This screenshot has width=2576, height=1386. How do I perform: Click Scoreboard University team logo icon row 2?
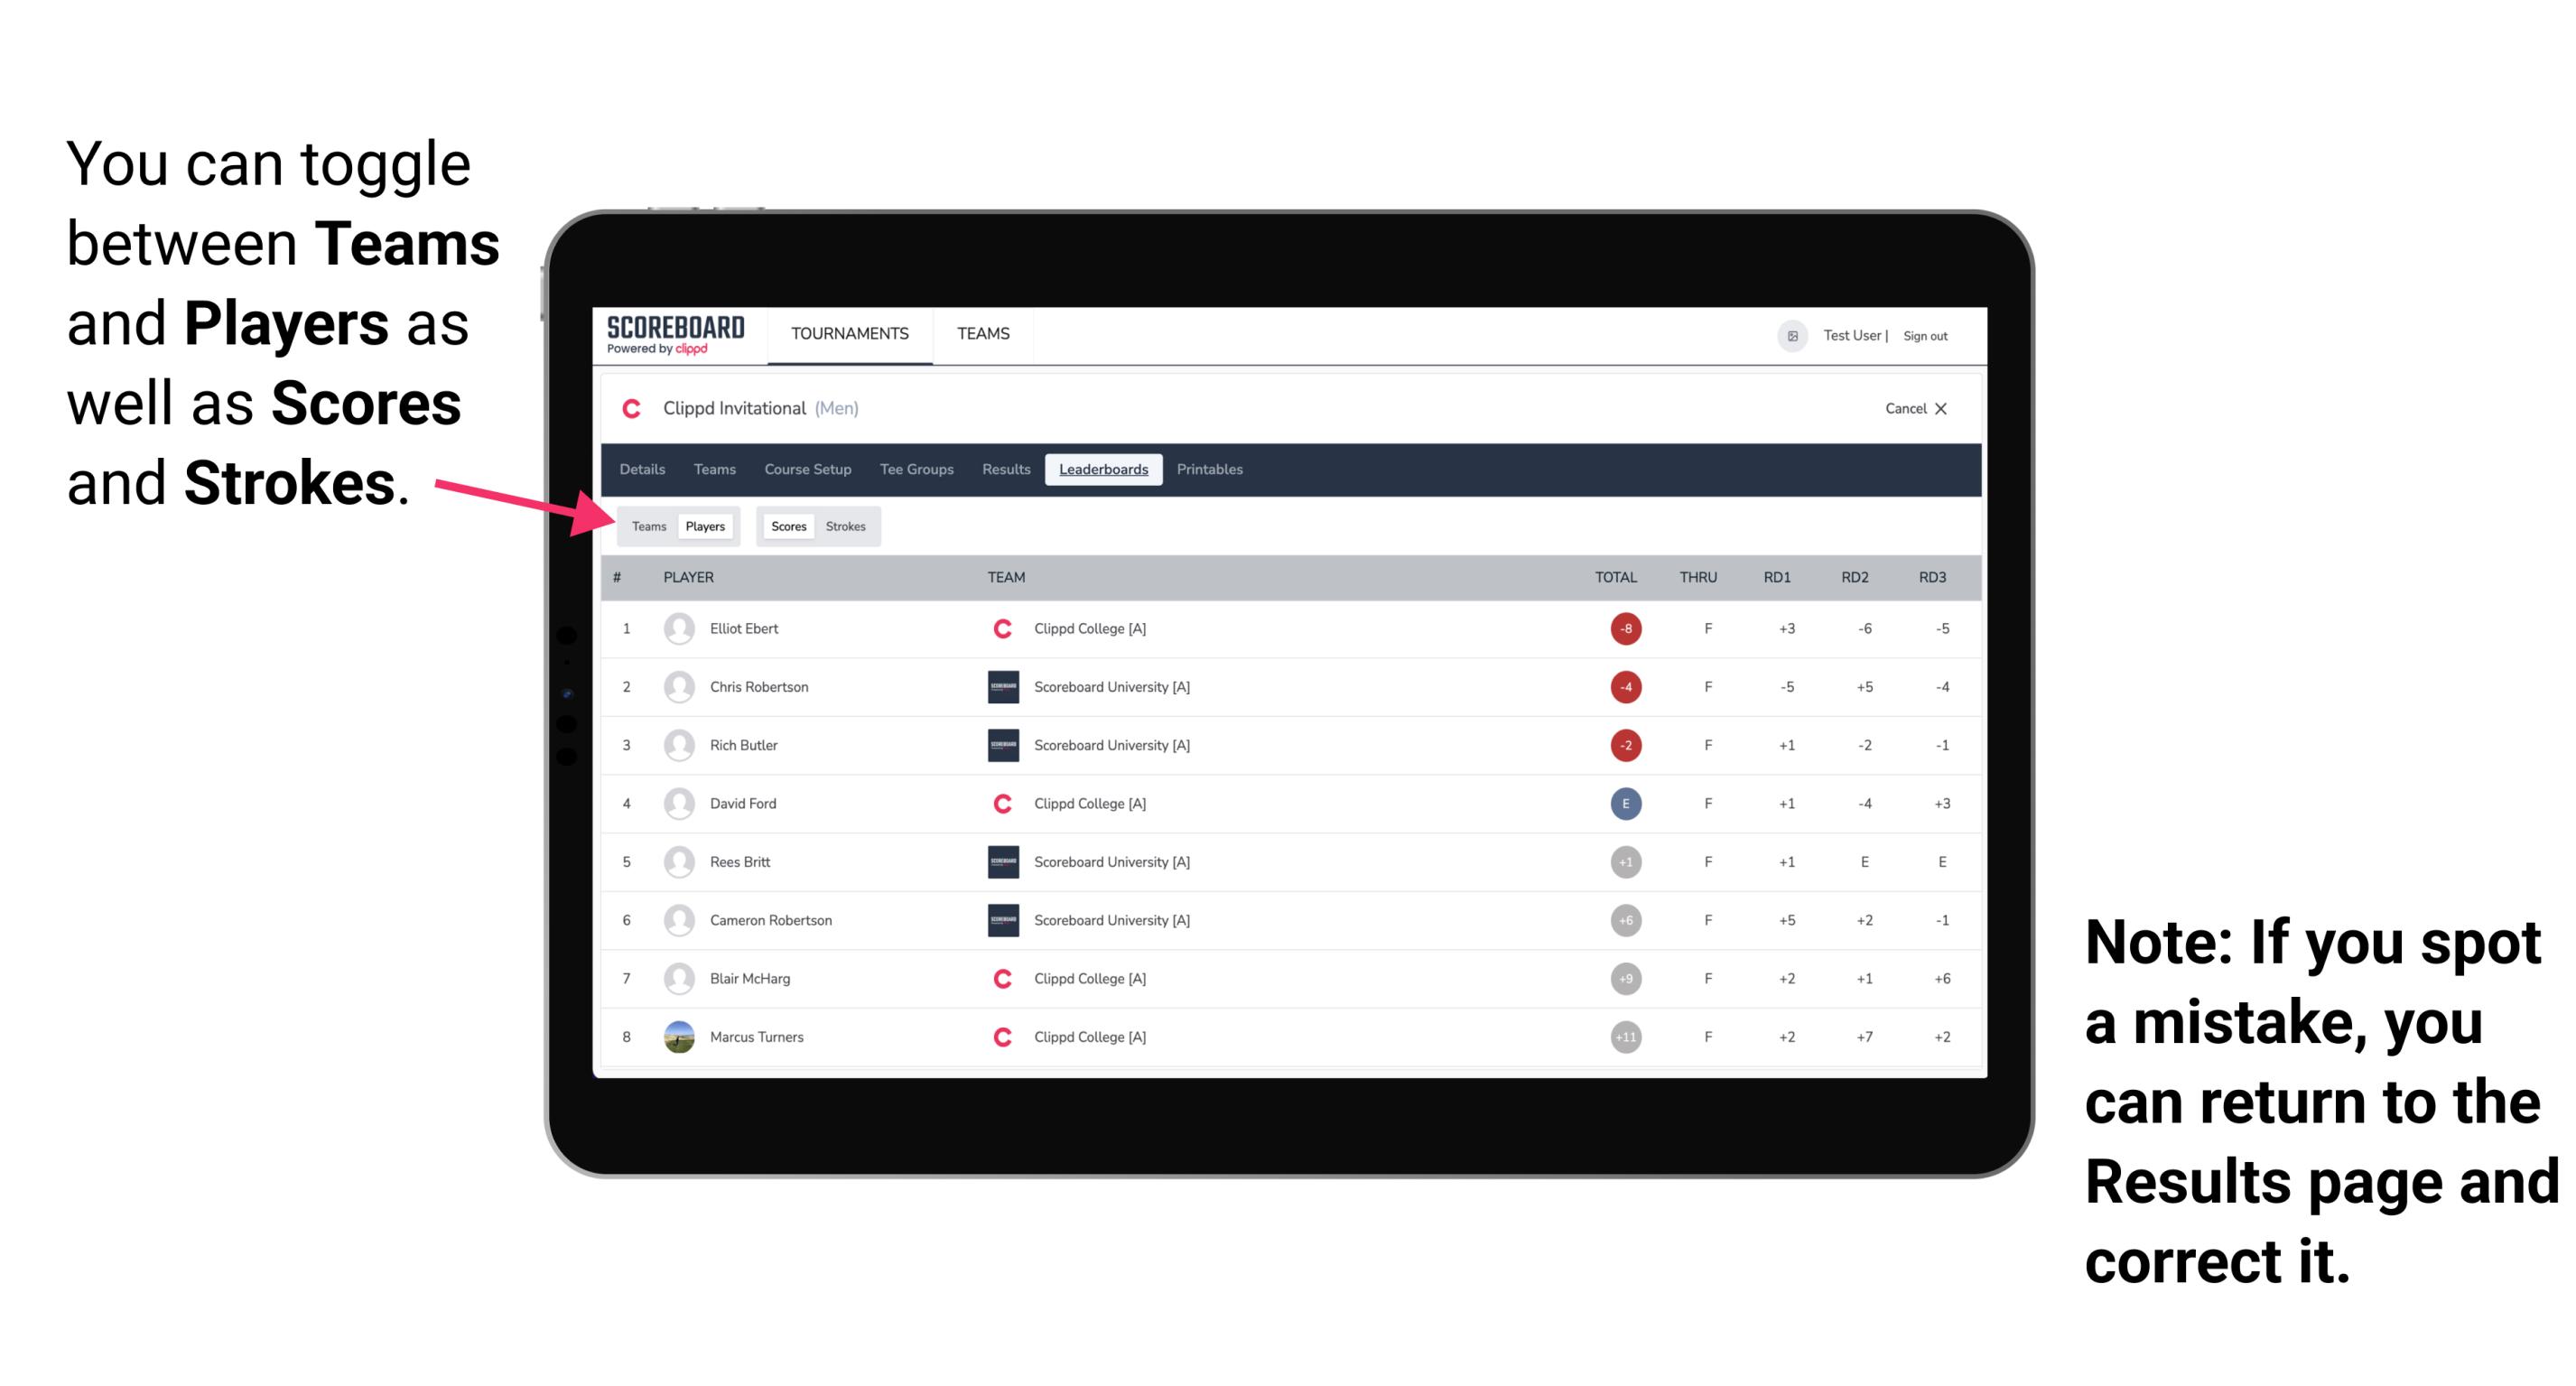[x=998, y=690]
